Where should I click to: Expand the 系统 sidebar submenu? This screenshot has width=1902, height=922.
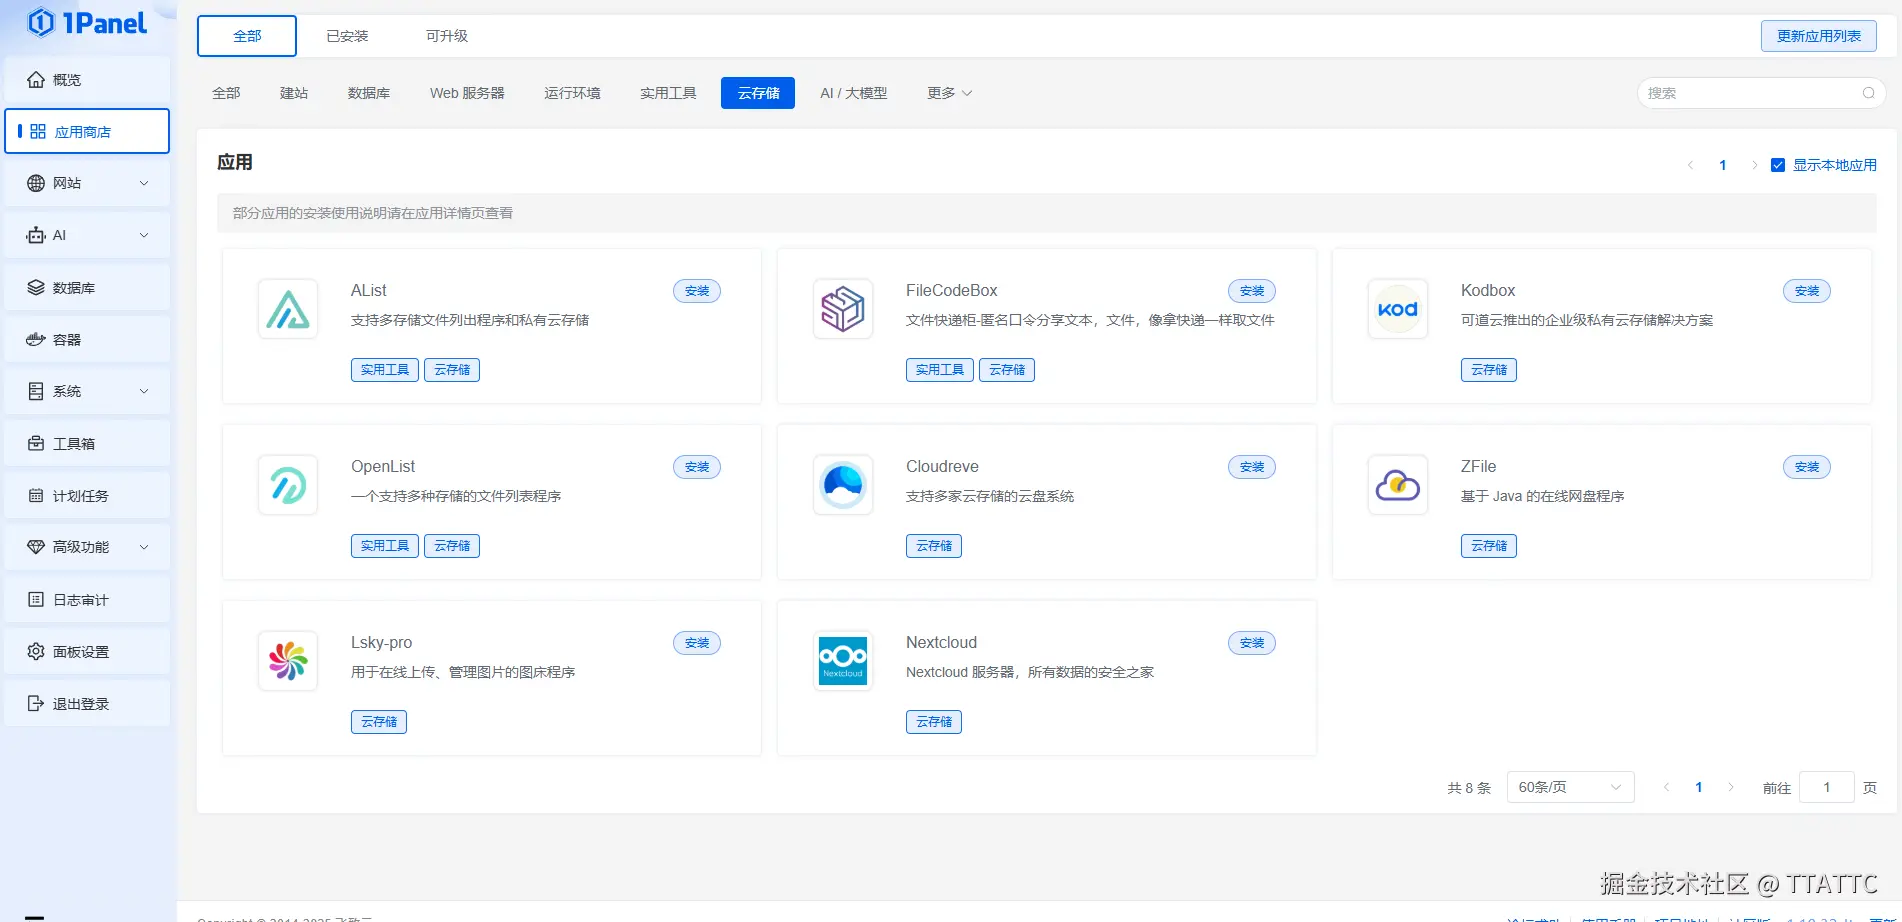click(x=144, y=391)
